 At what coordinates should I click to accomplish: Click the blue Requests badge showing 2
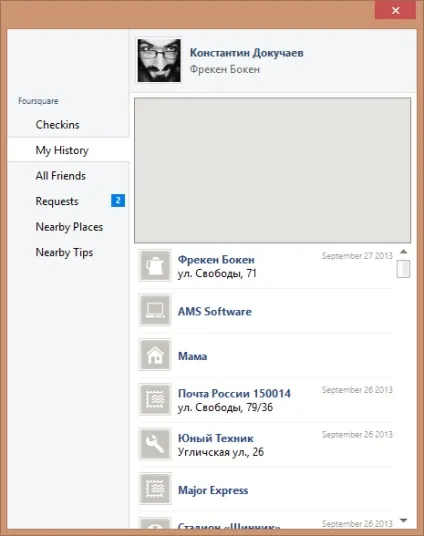click(x=118, y=200)
